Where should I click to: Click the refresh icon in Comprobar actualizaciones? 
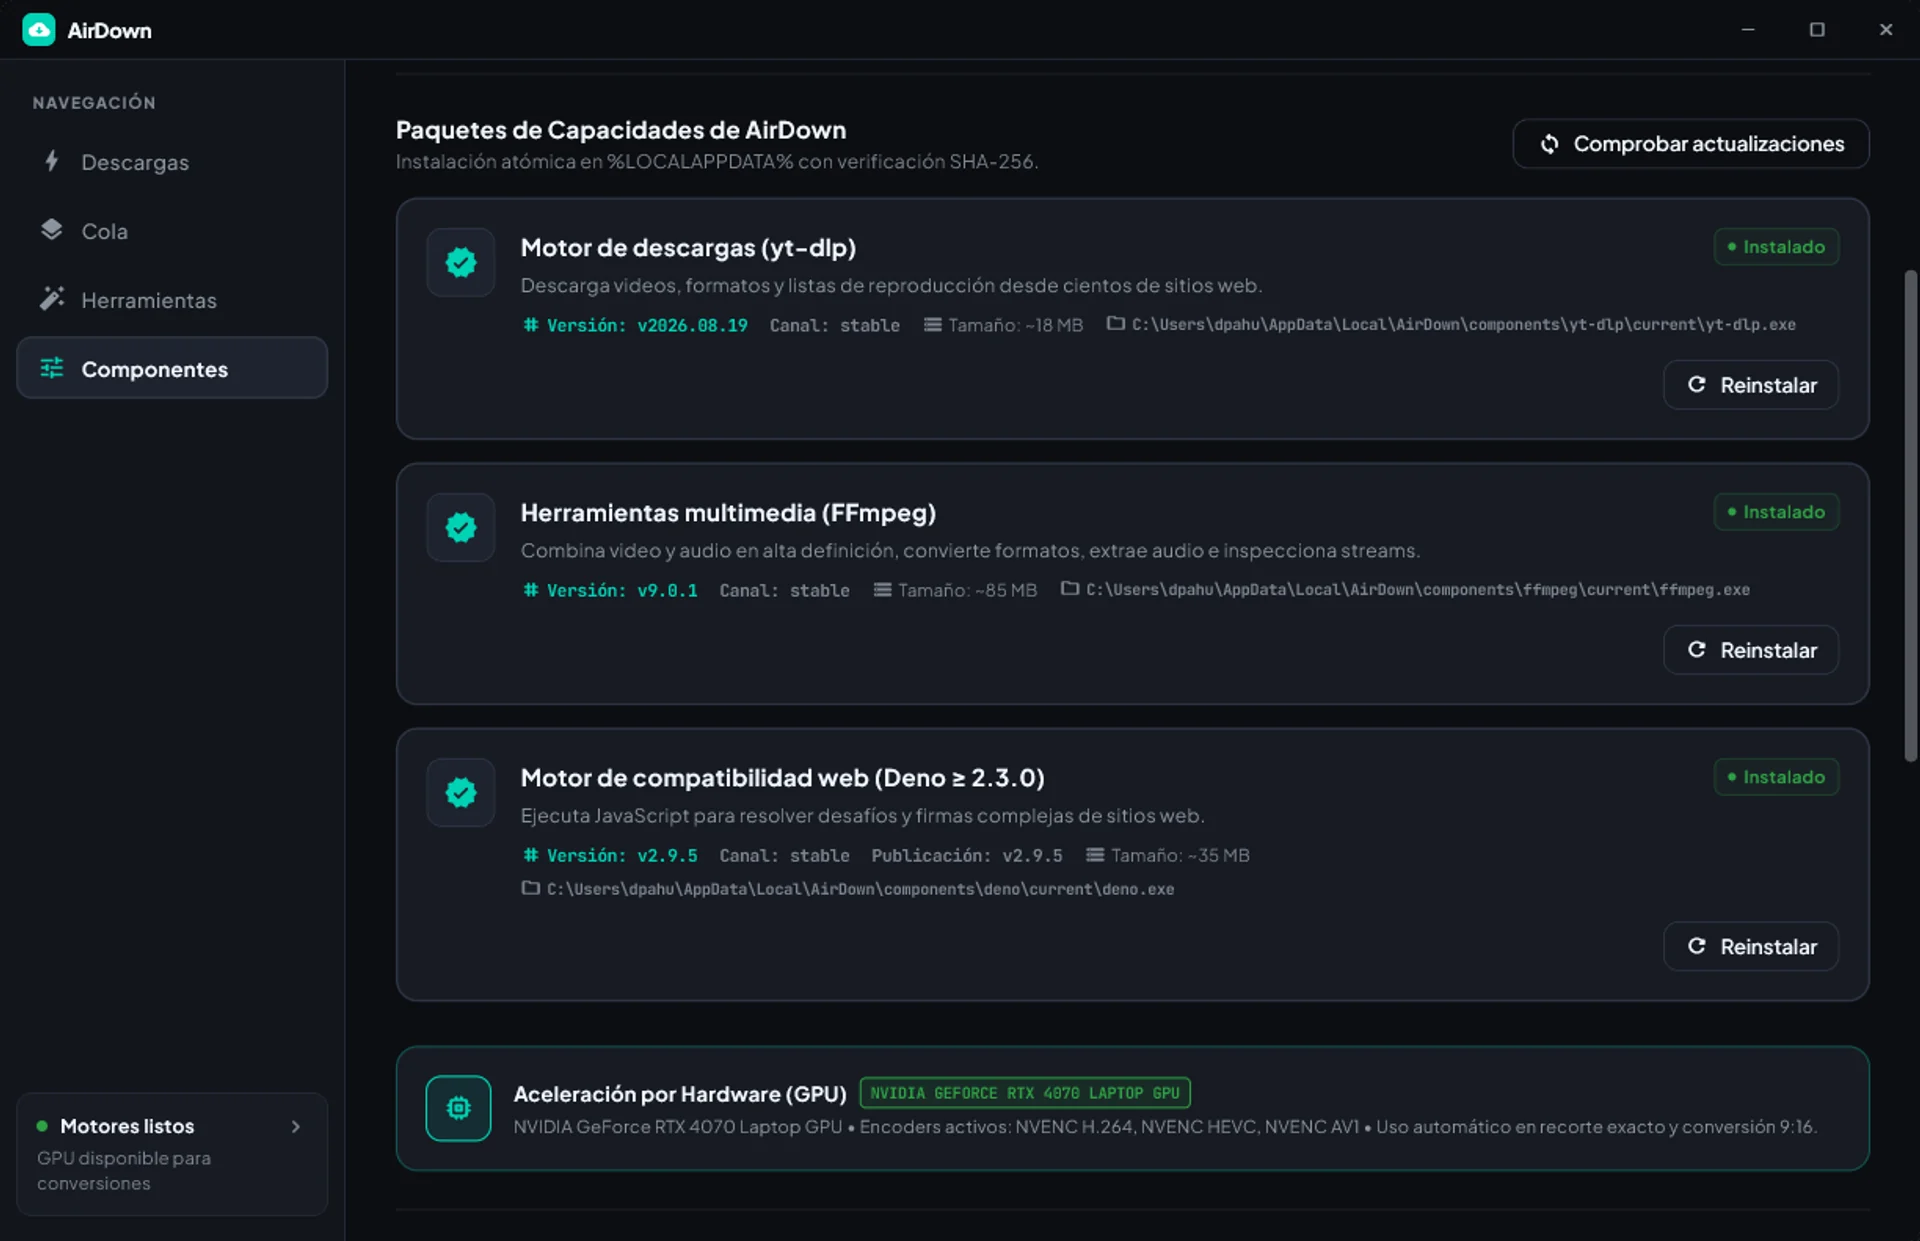point(1549,144)
